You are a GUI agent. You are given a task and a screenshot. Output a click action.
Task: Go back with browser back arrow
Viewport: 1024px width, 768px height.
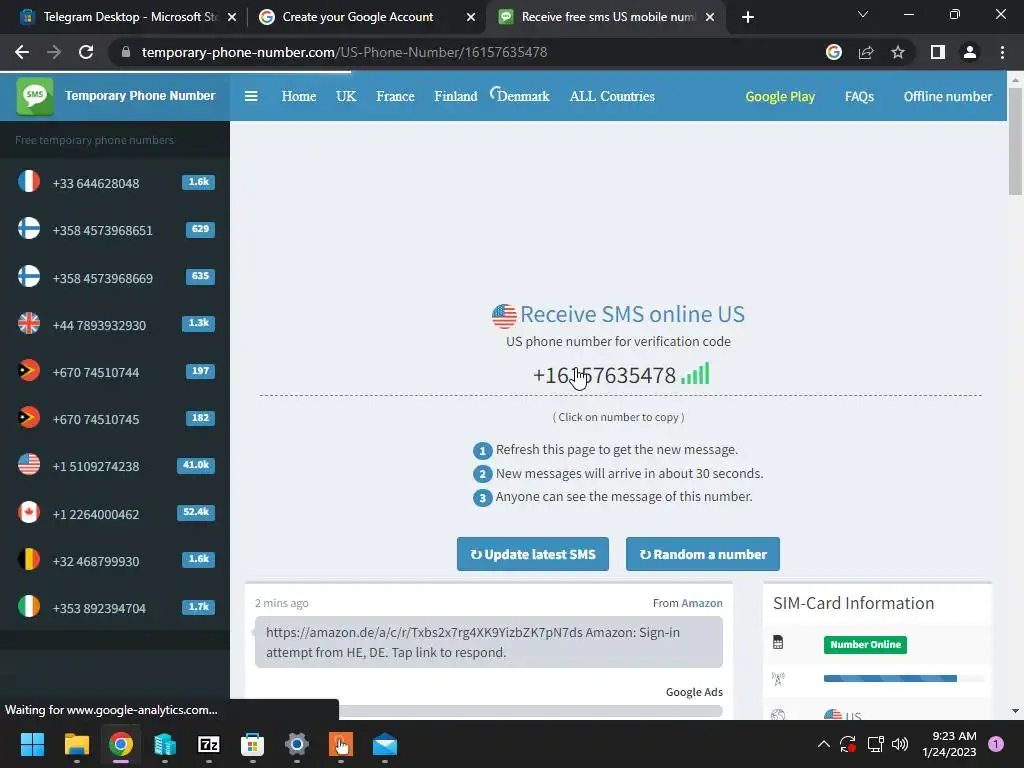pyautogui.click(x=22, y=52)
